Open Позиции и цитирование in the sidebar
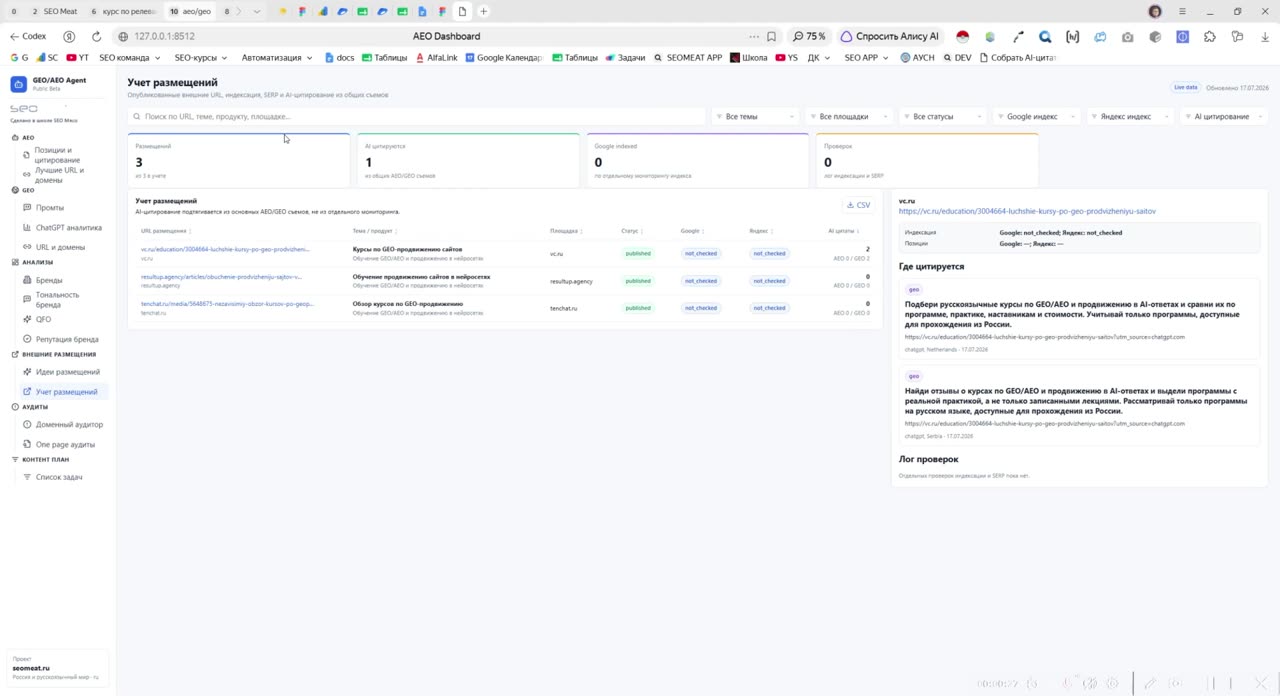The width and height of the screenshot is (1280, 696). coord(57,155)
